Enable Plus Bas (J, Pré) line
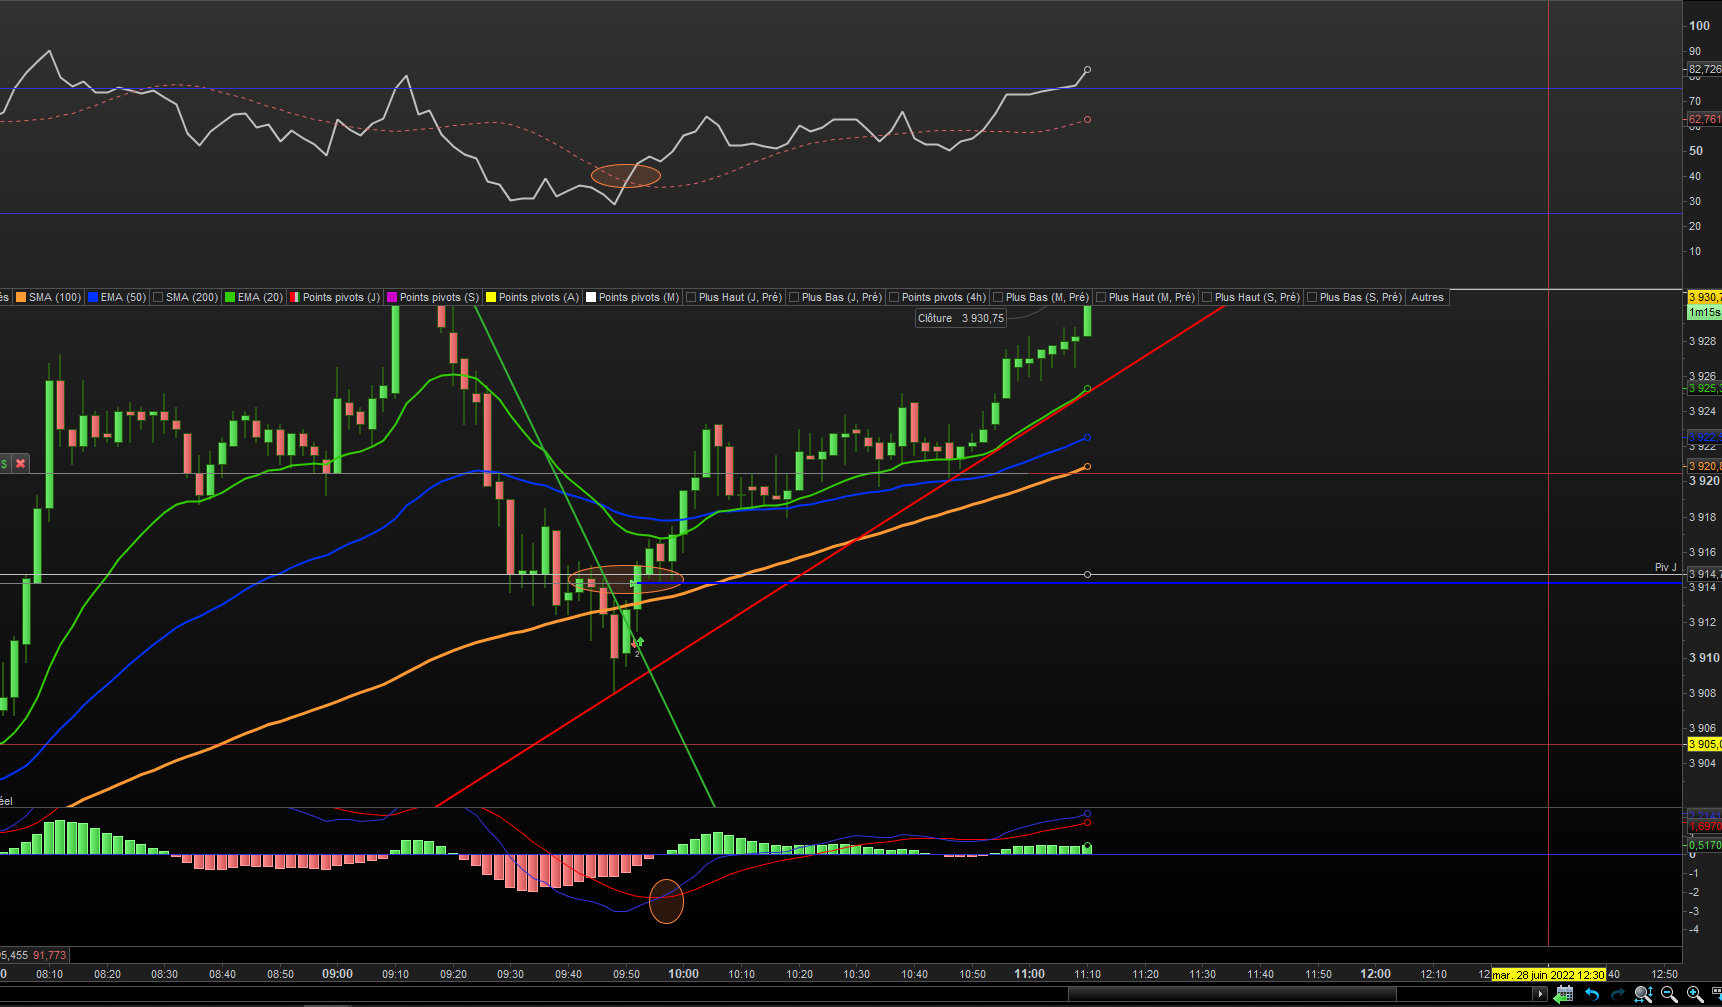Screen dimensions: 1722x1007 [x=836, y=297]
